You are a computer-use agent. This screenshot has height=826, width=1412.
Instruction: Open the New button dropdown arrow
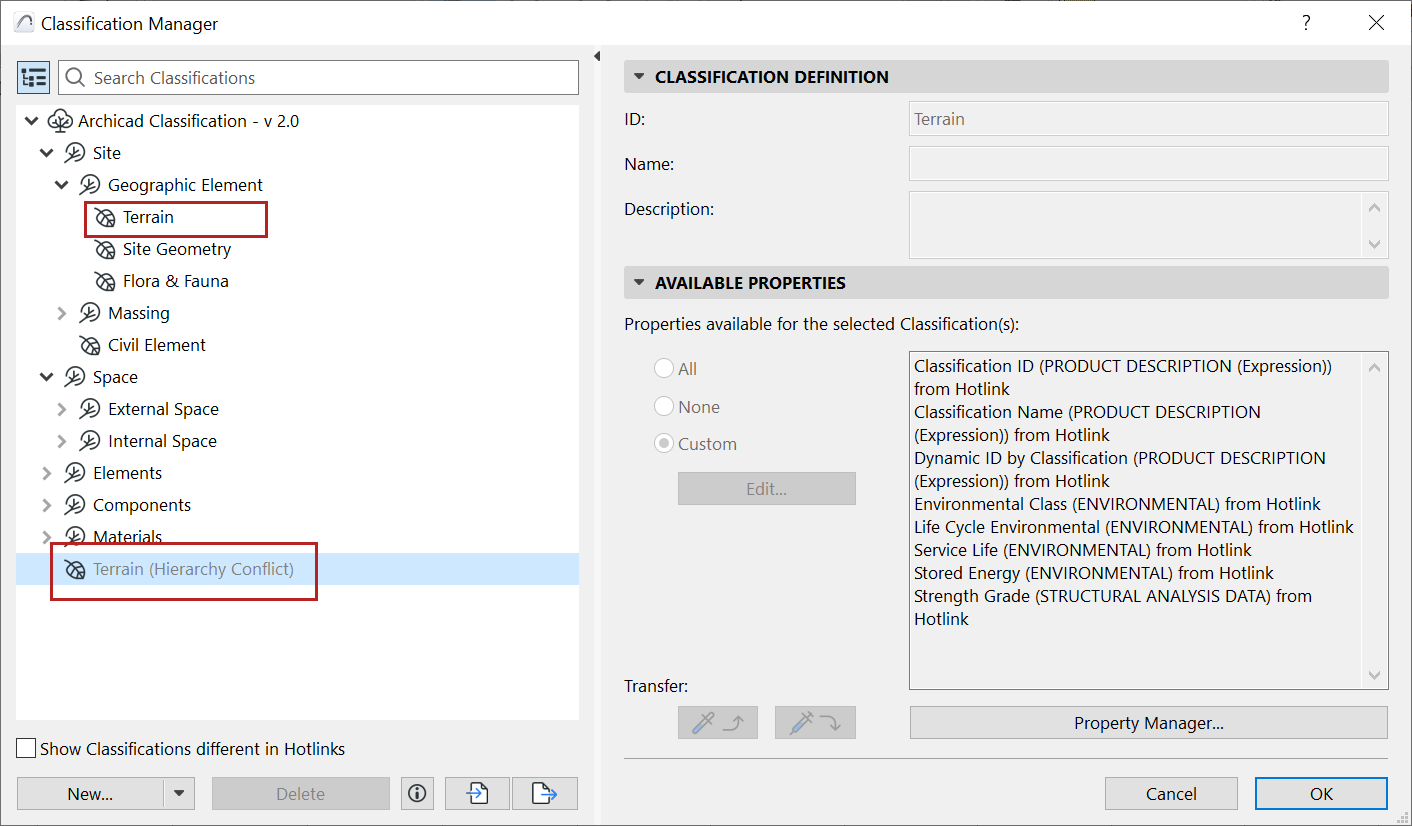[179, 794]
